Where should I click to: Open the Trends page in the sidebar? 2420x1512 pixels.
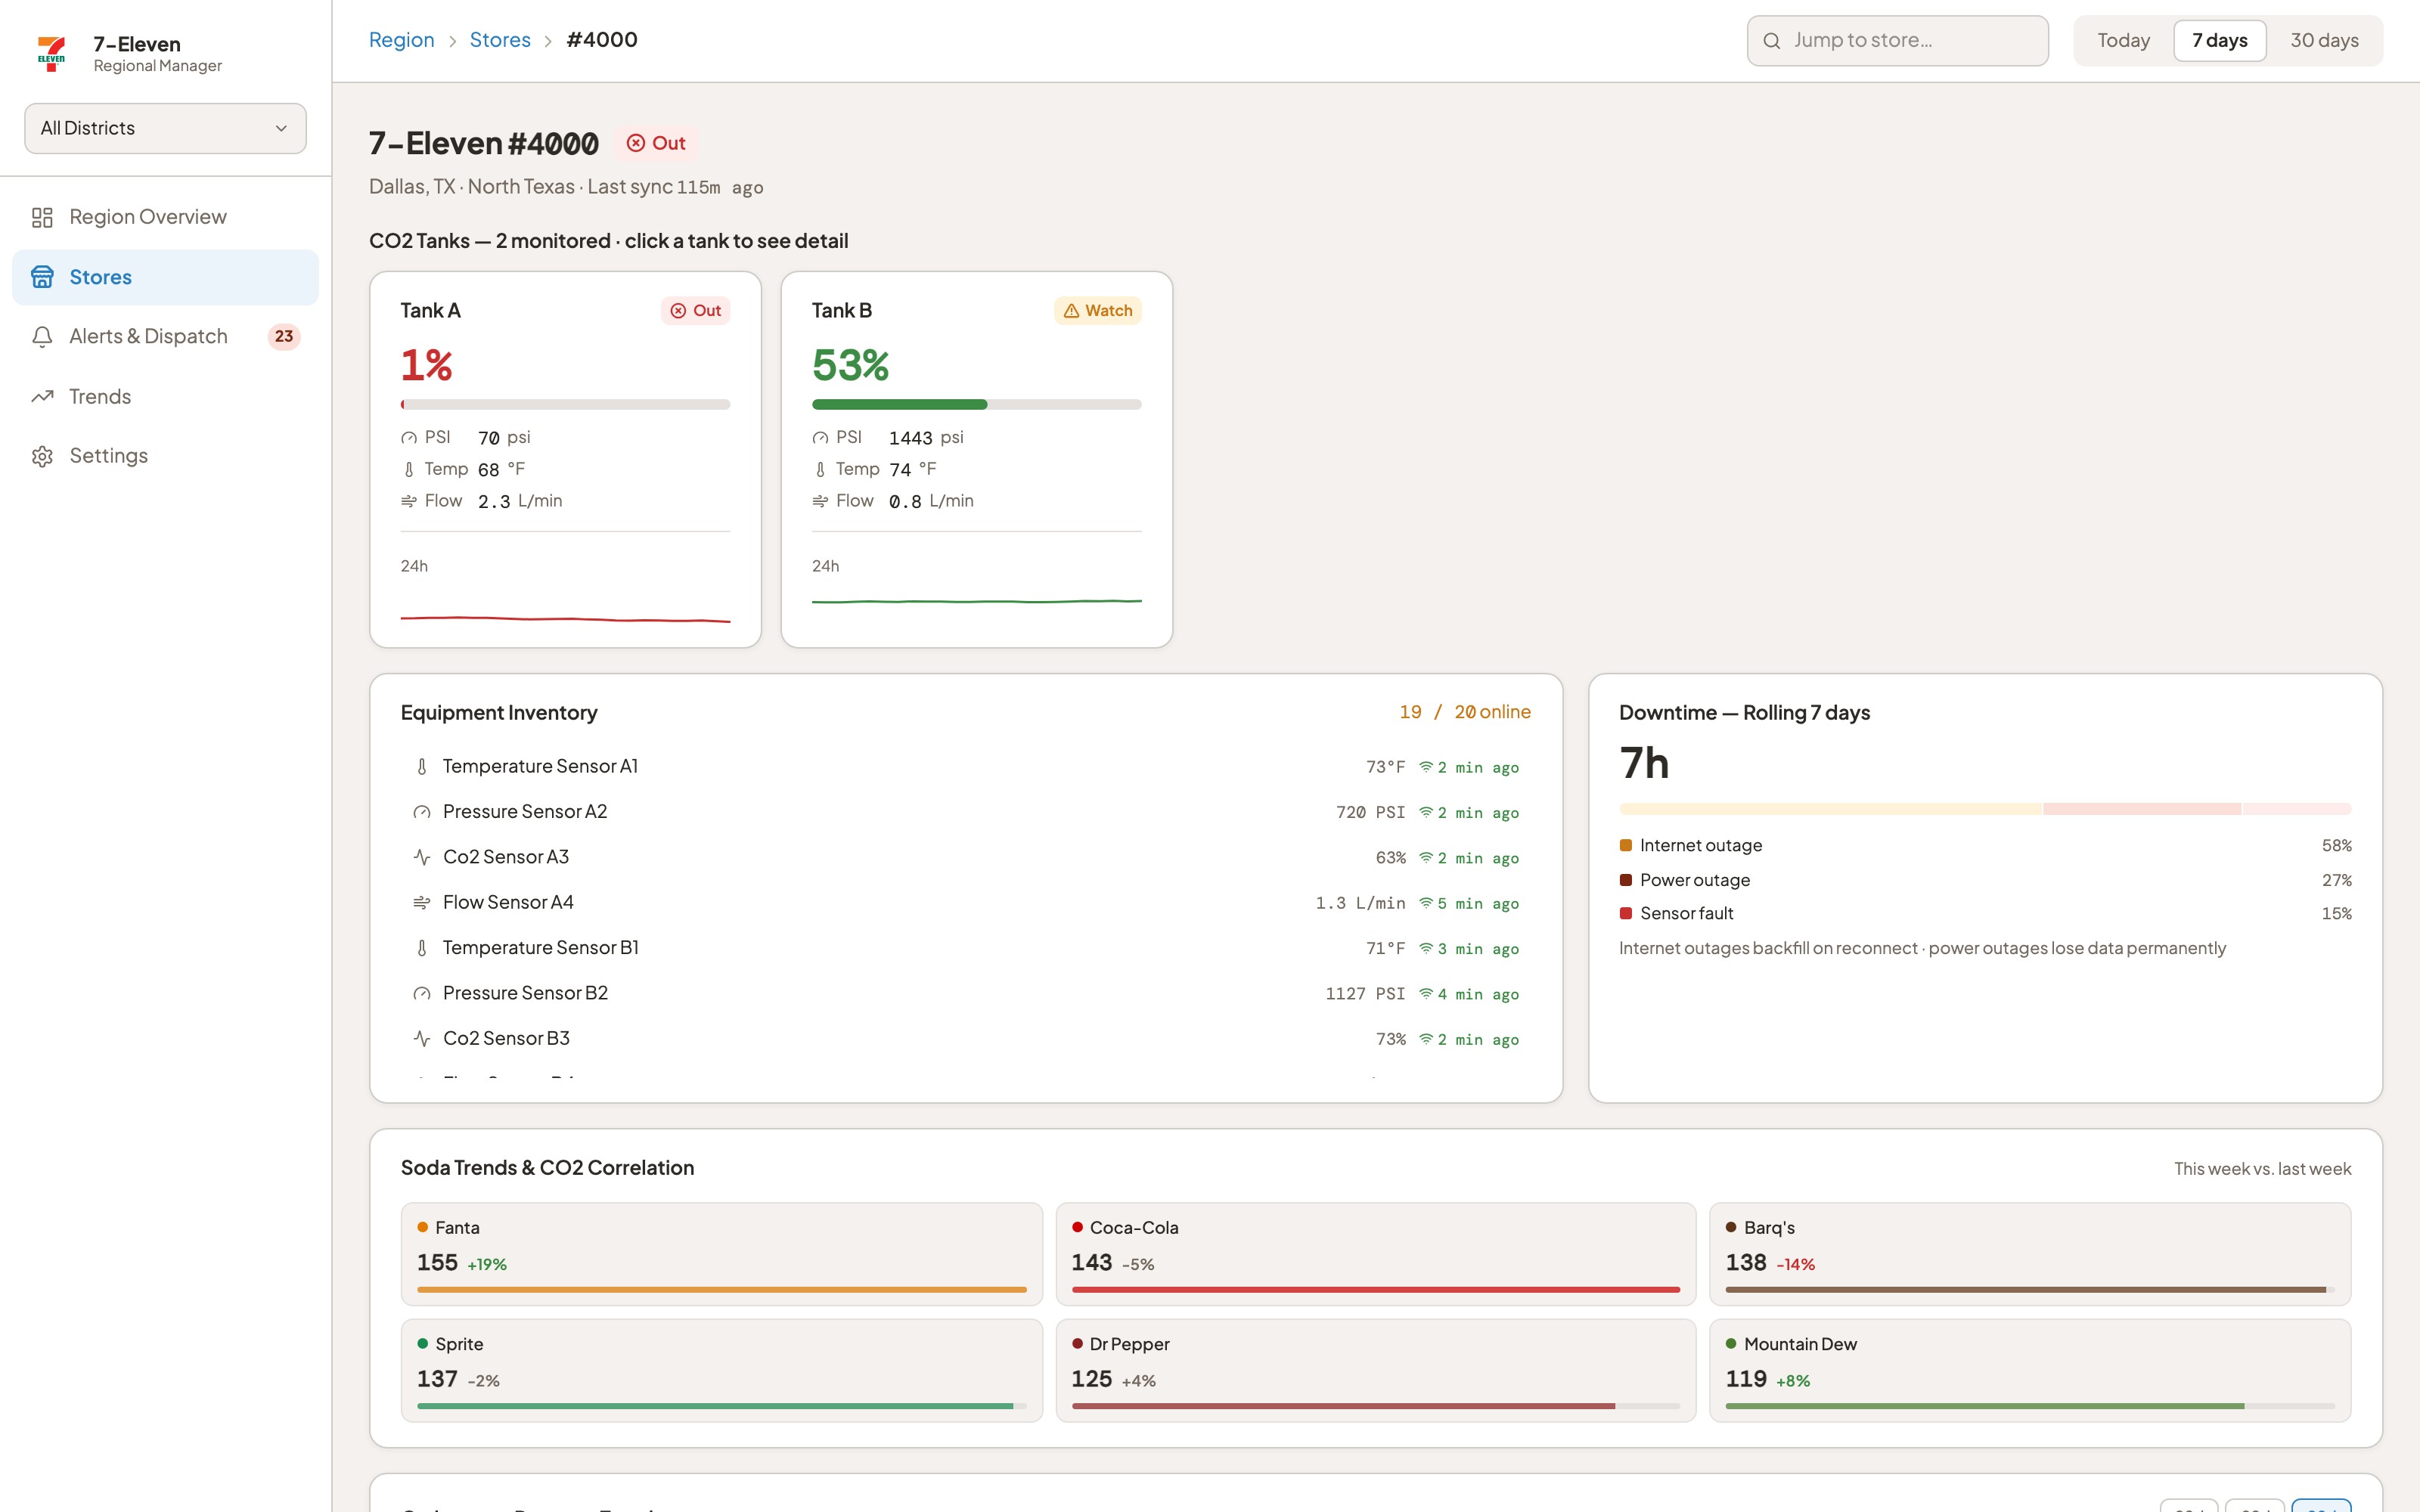pyautogui.click(x=165, y=397)
